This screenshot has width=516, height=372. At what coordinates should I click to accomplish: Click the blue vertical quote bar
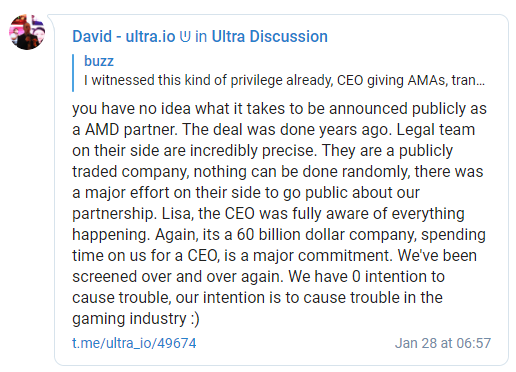point(73,73)
